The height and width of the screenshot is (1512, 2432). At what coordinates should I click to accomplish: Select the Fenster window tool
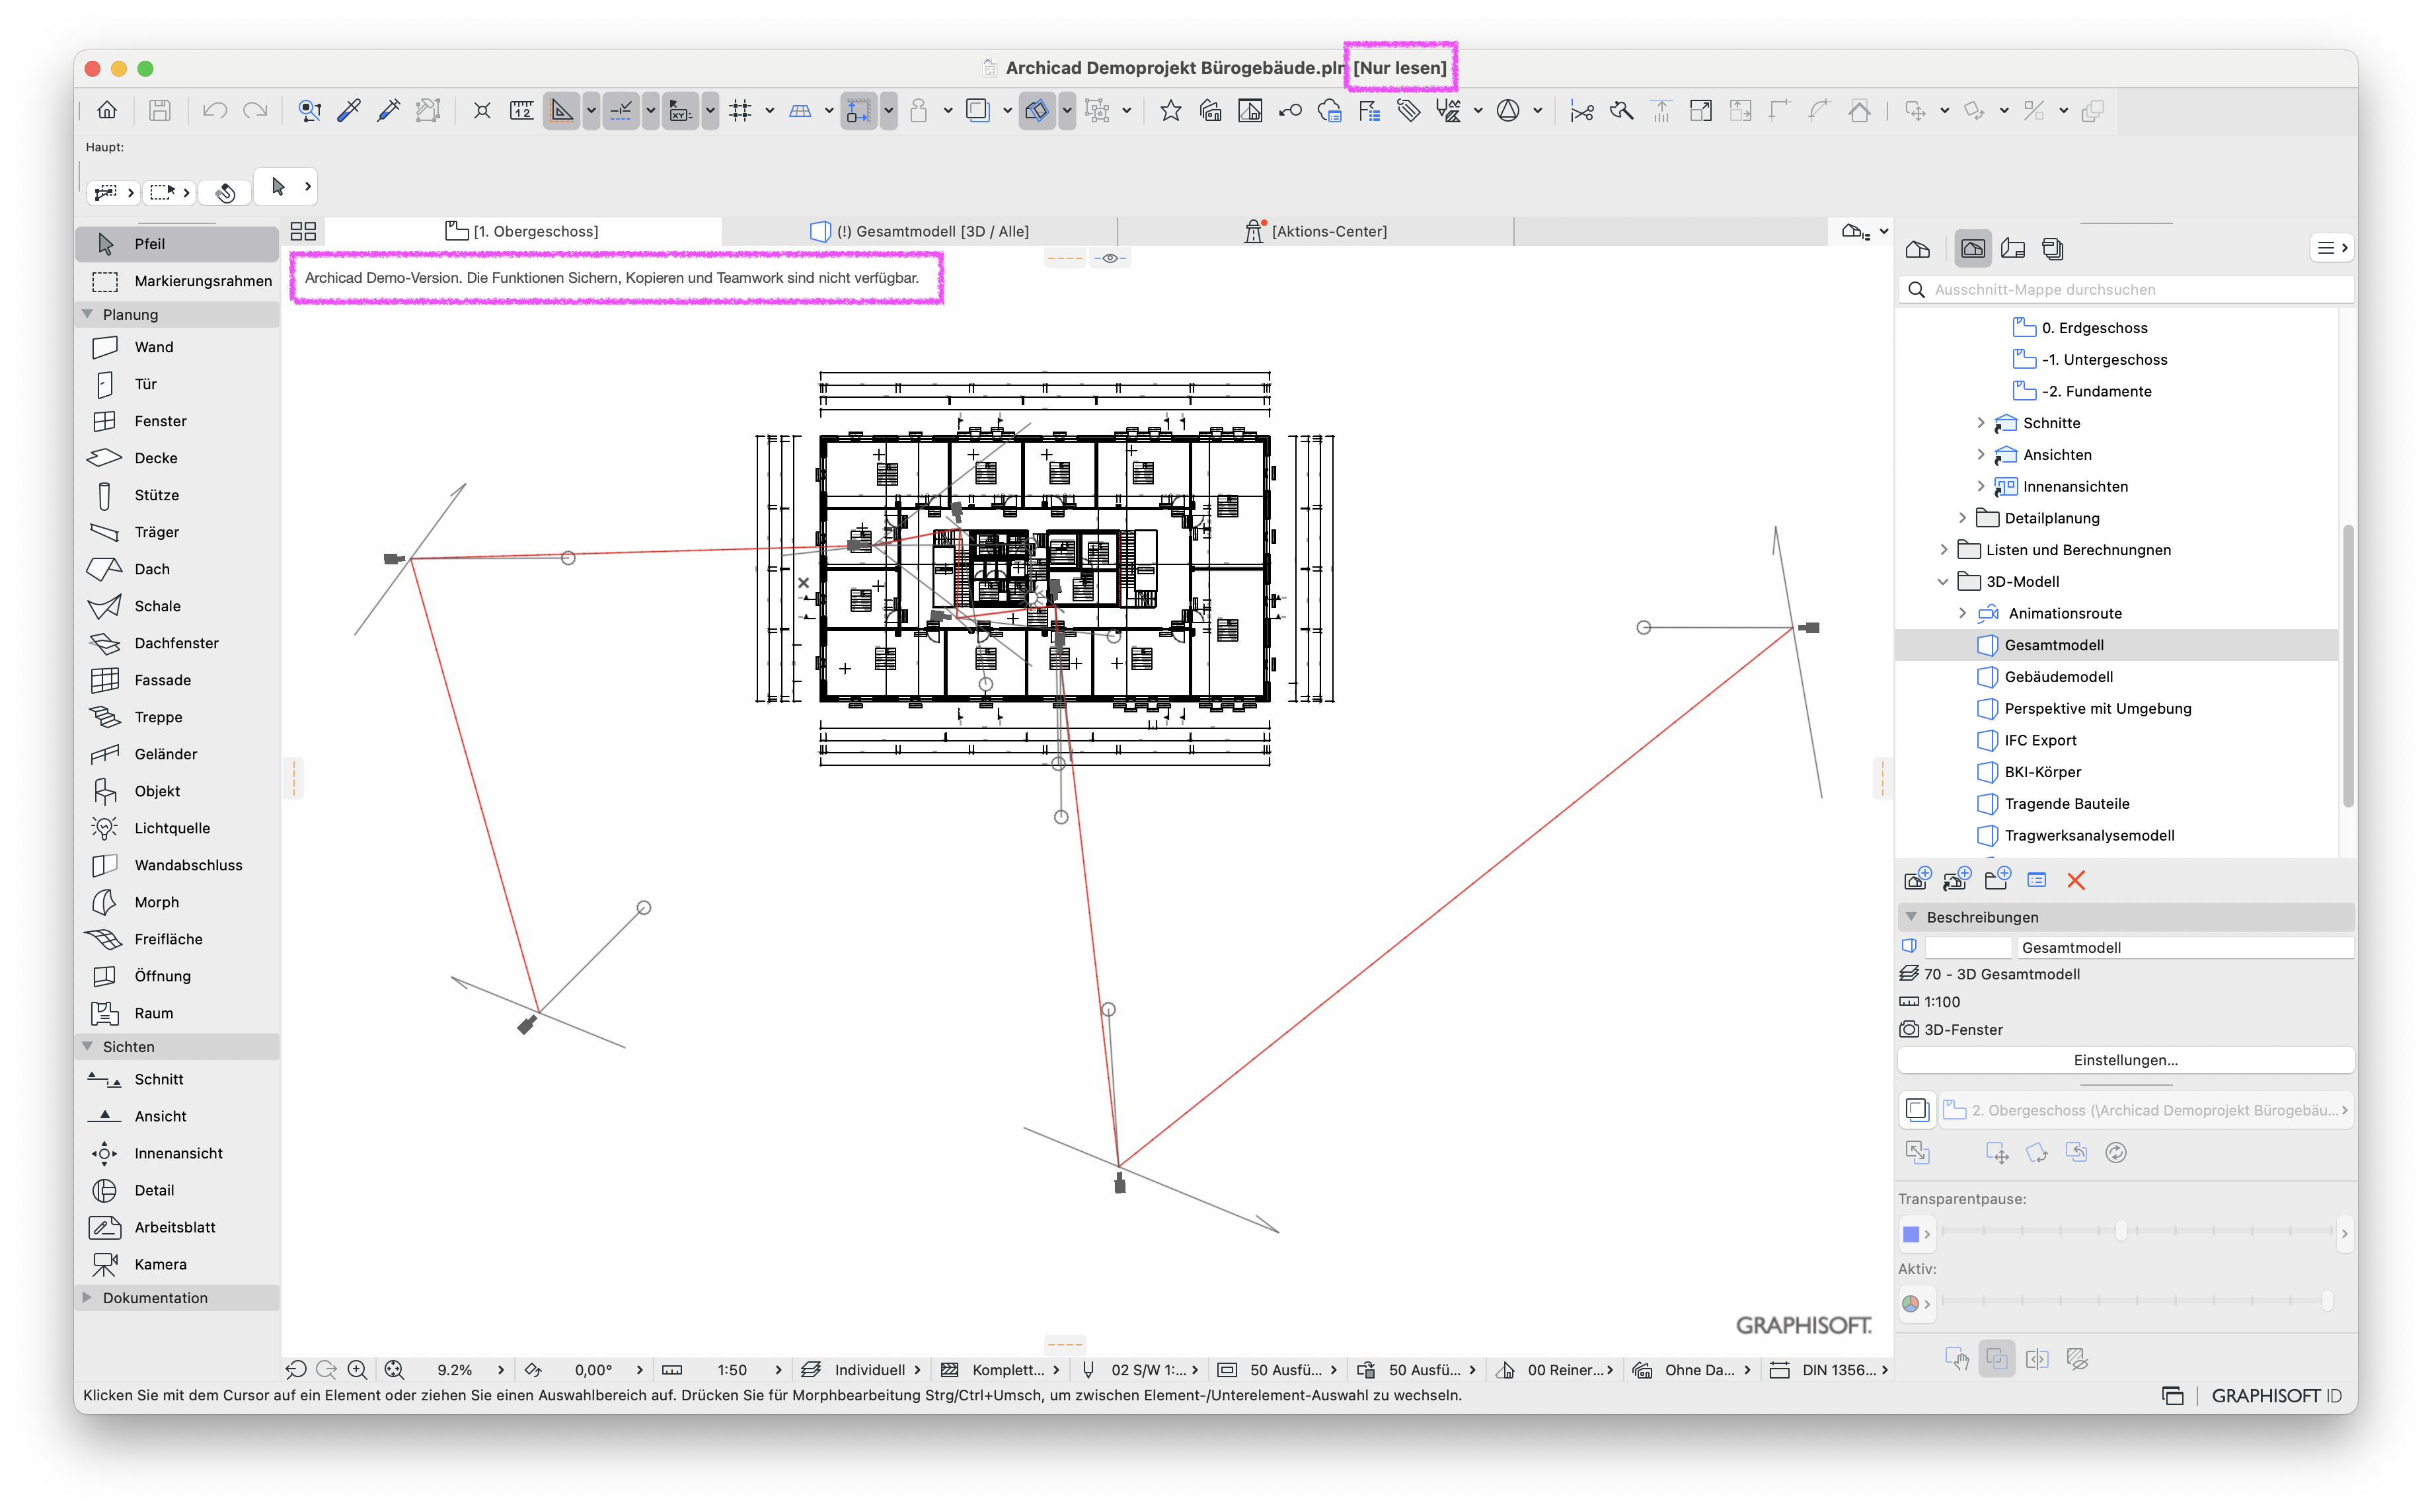176,421
